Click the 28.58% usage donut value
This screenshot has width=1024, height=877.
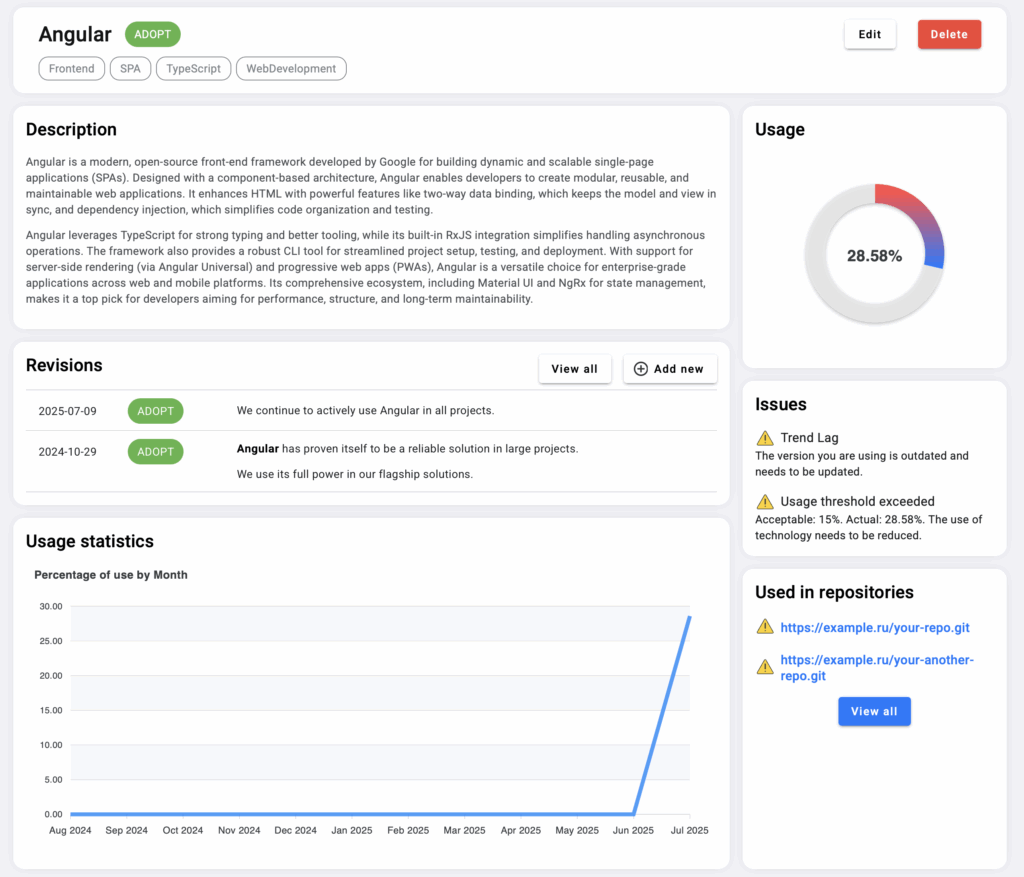[874, 256]
